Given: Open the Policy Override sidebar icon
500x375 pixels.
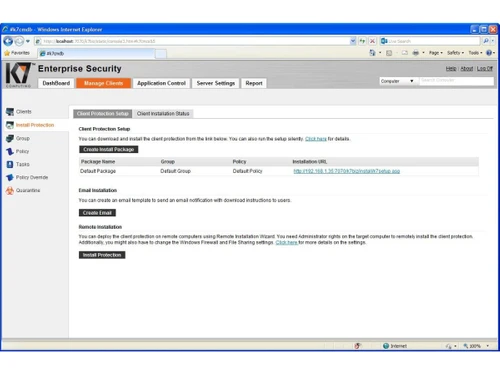Looking at the screenshot, I should (10, 177).
